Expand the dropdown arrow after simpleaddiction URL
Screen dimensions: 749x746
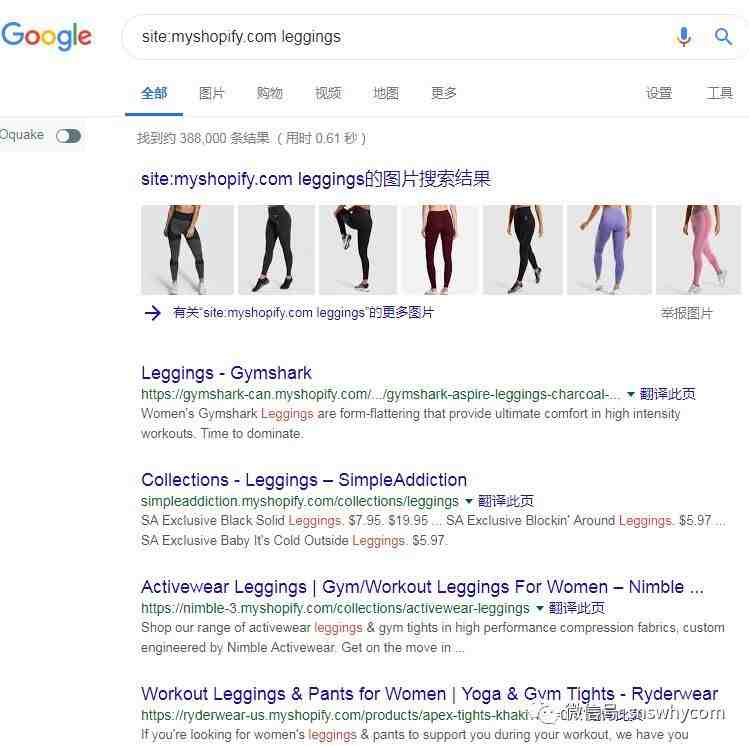pos(469,501)
